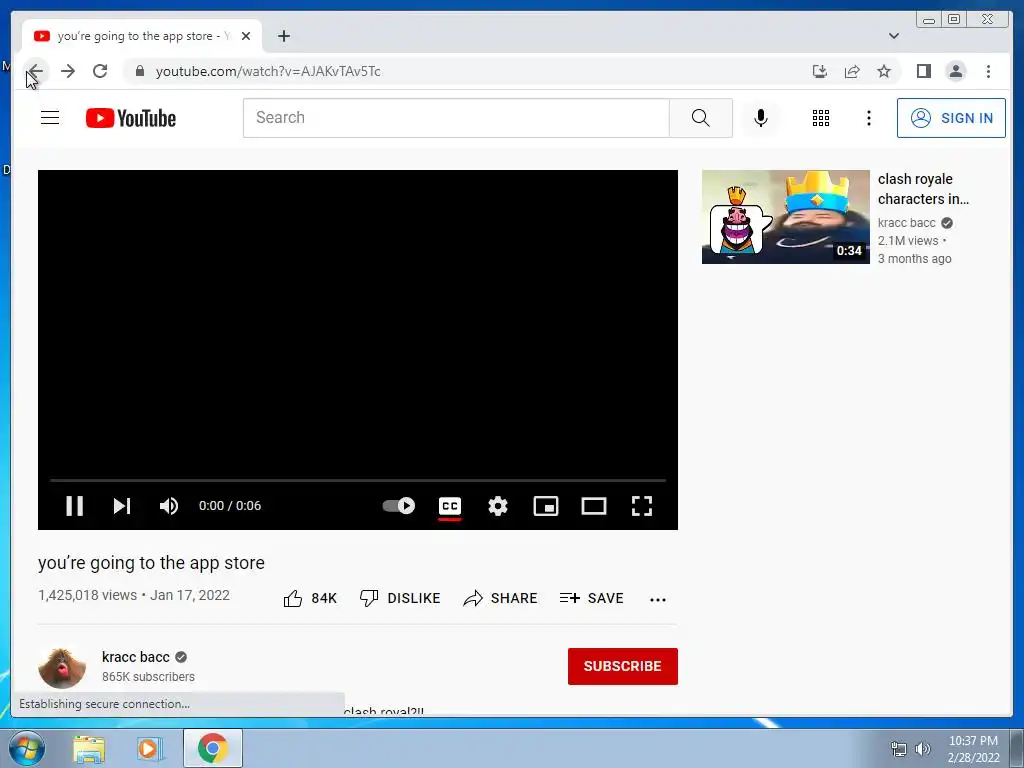Image resolution: width=1024 pixels, height=768 pixels.
Task: Select the address bar URL
Action: 268,71
